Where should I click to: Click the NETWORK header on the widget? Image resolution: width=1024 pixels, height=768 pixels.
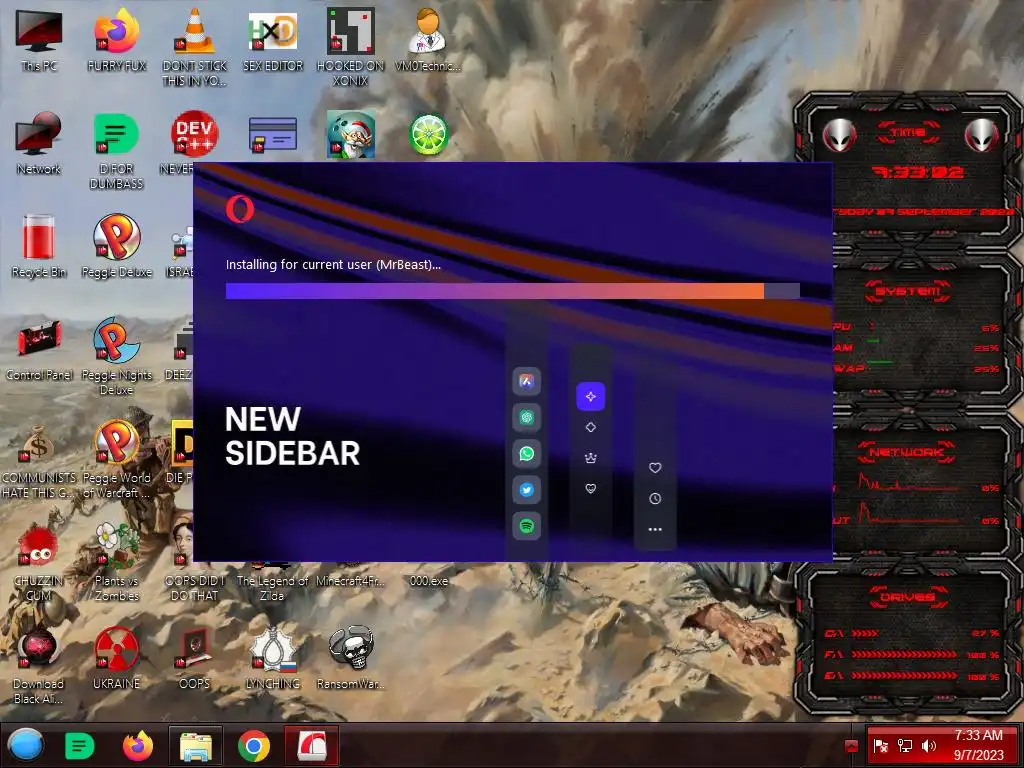[908, 452]
